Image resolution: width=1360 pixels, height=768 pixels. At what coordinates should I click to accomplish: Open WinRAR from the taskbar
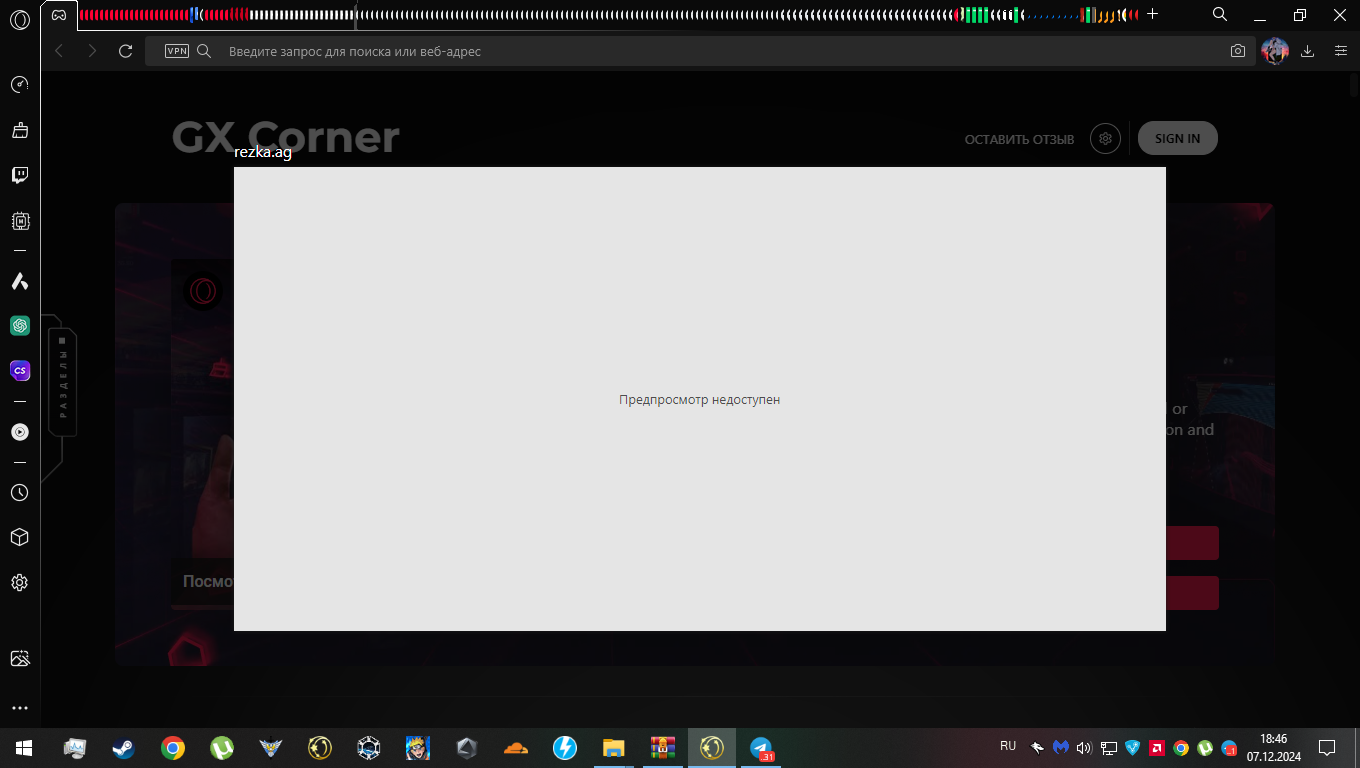[663, 747]
